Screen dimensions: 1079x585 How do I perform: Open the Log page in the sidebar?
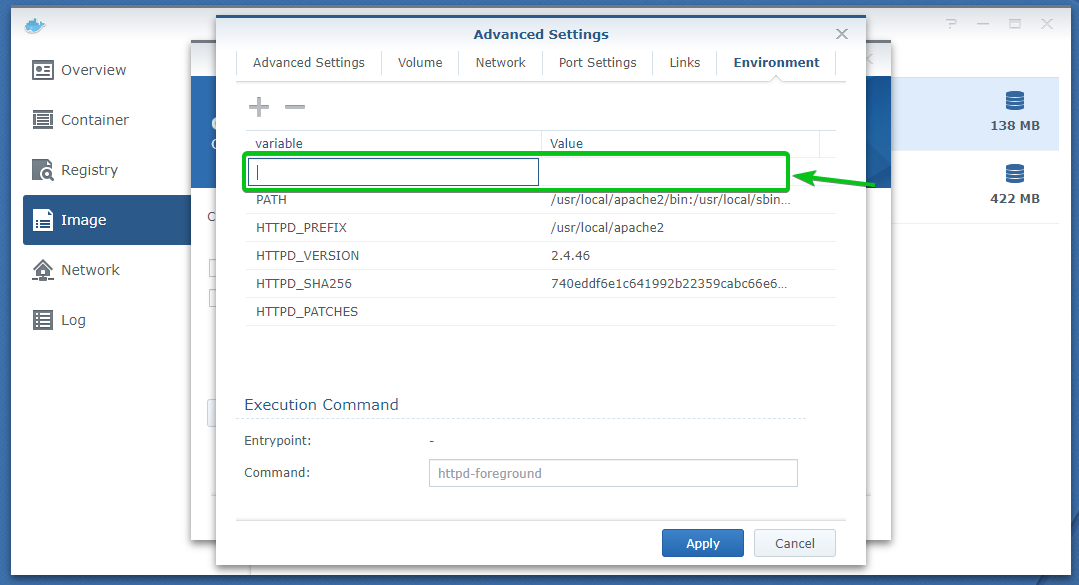(72, 320)
